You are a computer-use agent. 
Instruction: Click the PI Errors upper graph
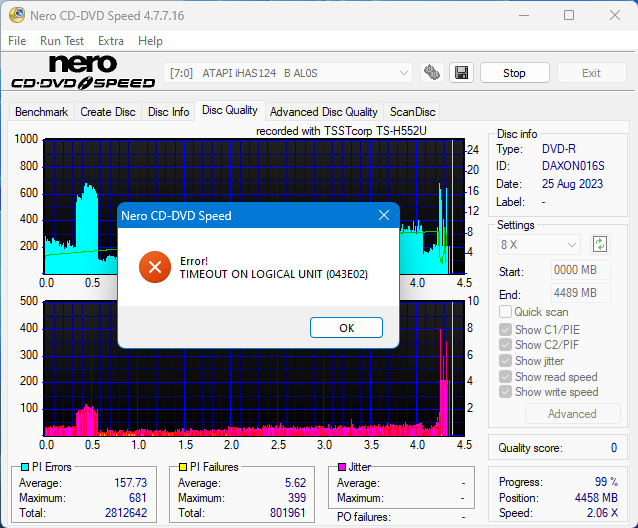(x=254, y=207)
